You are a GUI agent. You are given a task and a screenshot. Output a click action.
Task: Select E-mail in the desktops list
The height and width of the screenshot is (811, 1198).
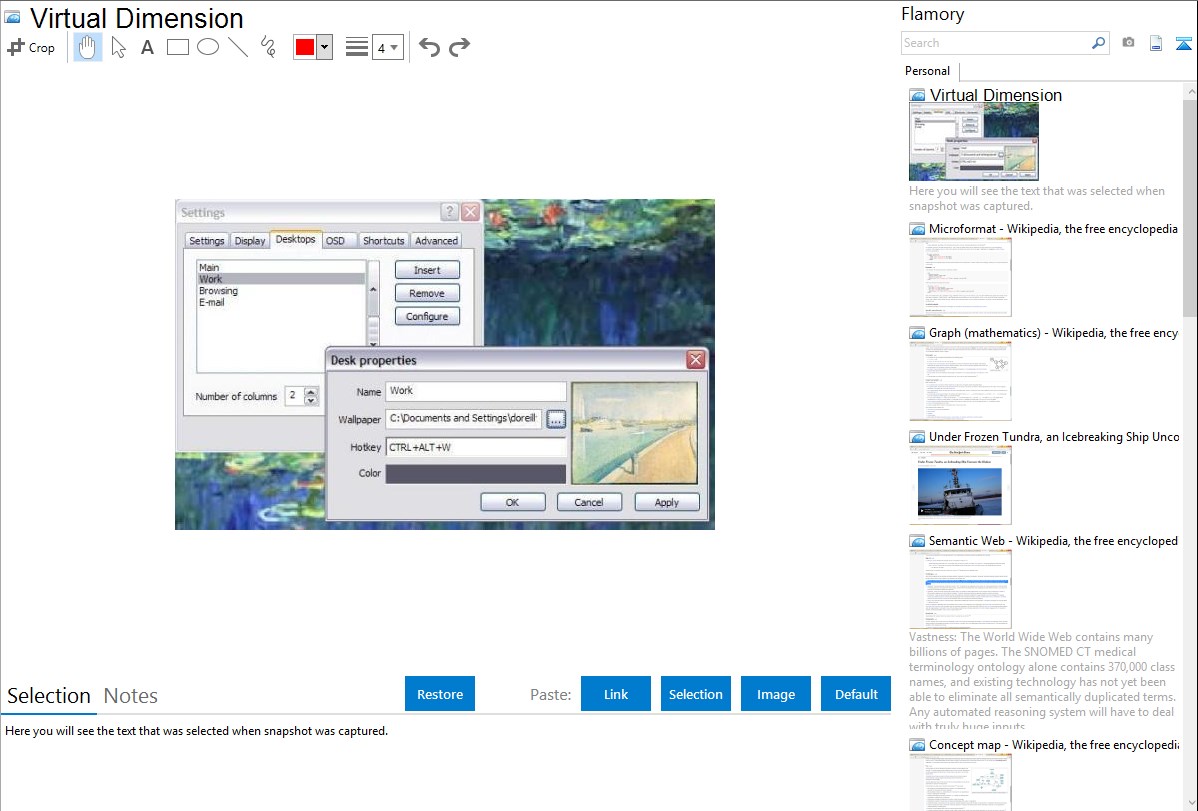click(x=212, y=302)
